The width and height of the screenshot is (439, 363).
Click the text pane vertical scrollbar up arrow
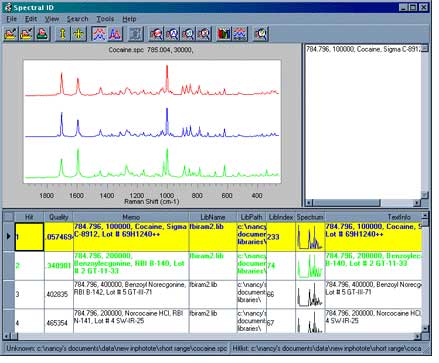[x=425, y=49]
